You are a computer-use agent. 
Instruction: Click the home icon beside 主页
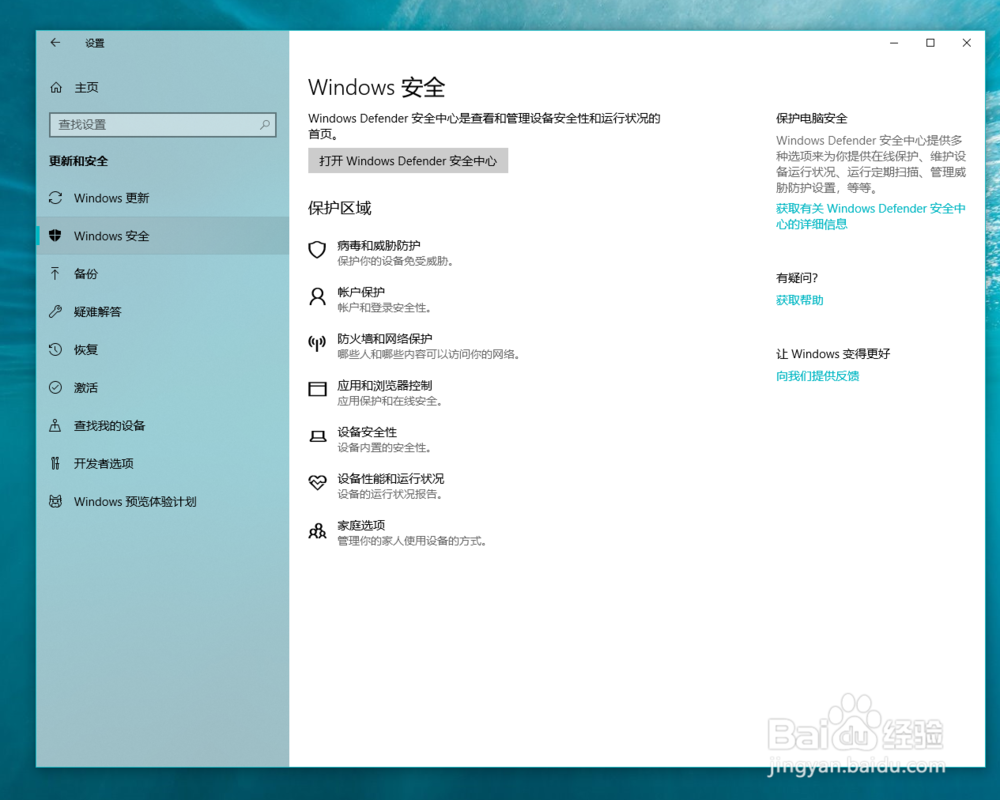click(x=56, y=87)
